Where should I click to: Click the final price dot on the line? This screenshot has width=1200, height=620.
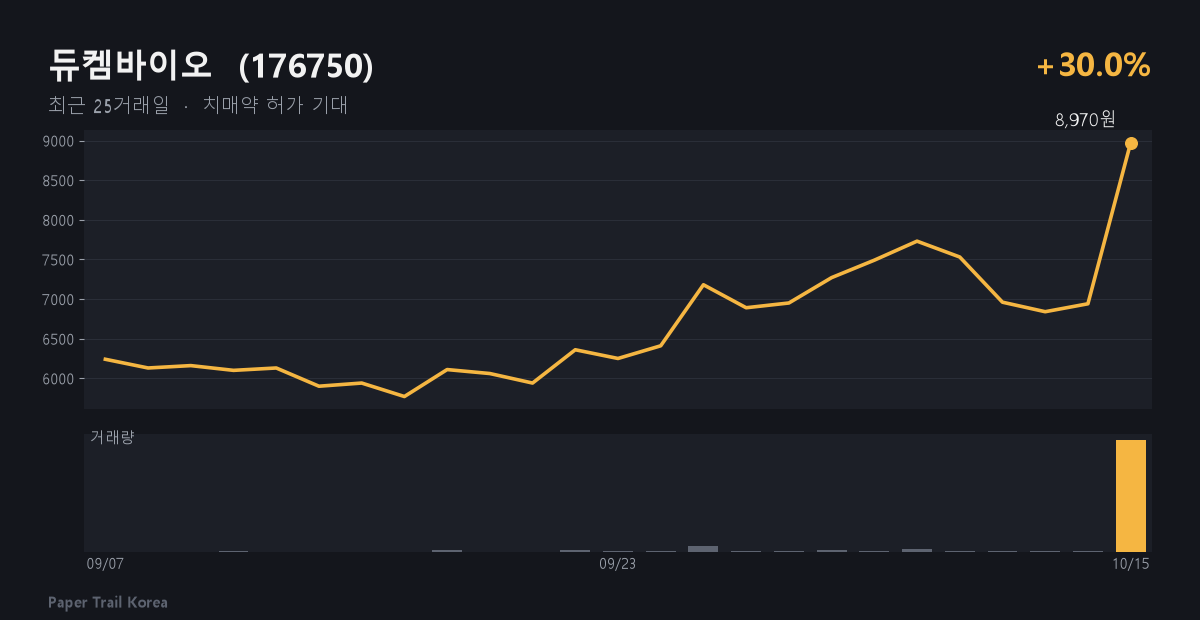(x=1131, y=143)
